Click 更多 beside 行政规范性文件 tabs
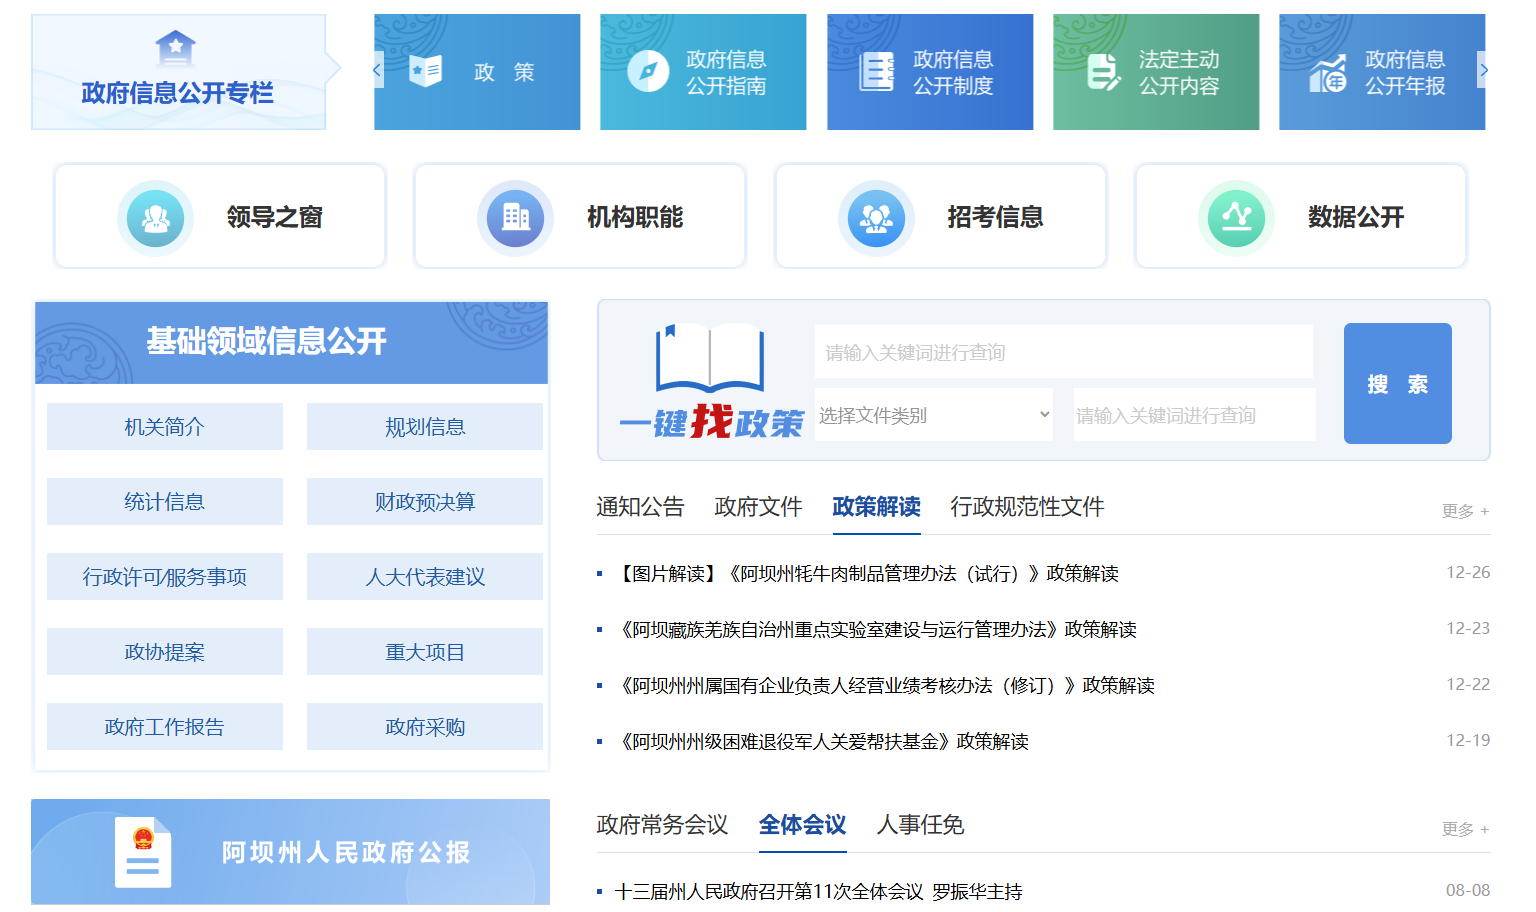This screenshot has height=912, width=1536. 1465,511
